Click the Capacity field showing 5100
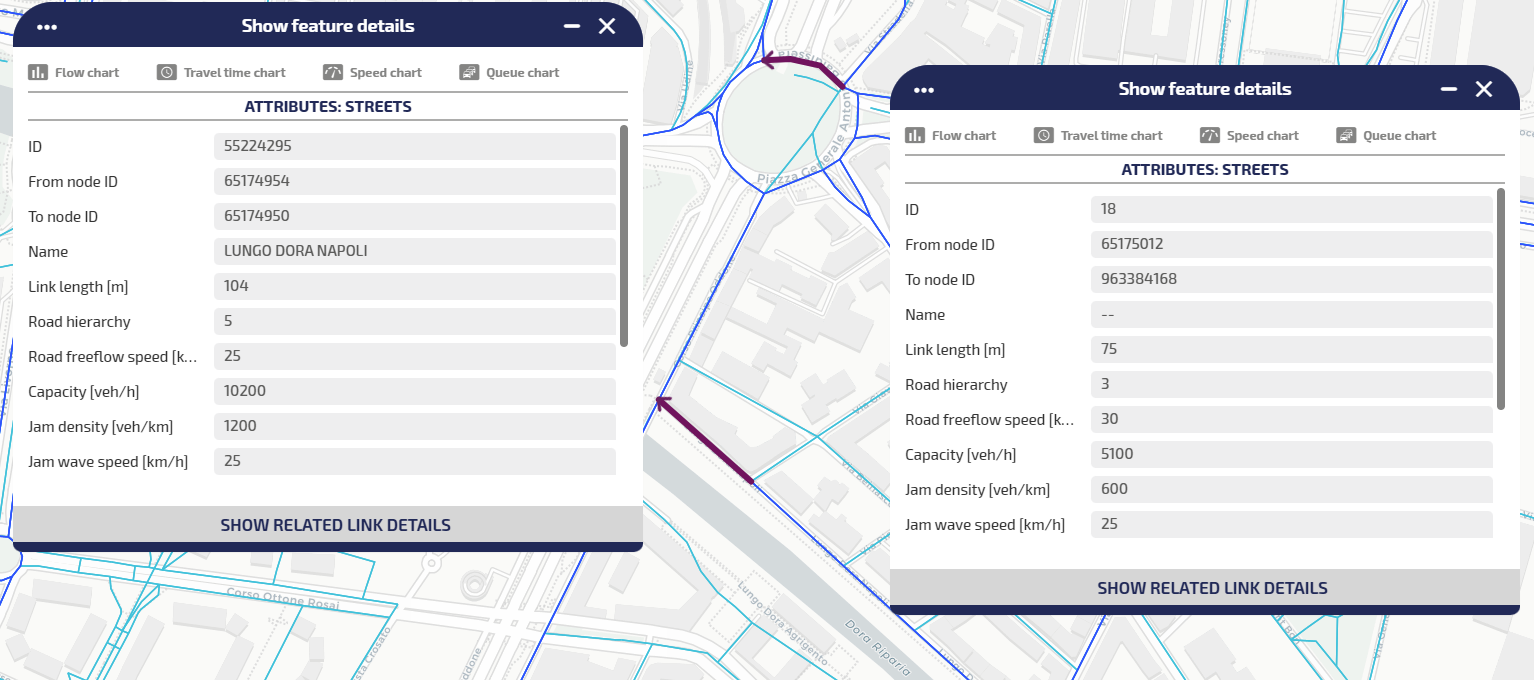 [1291, 454]
